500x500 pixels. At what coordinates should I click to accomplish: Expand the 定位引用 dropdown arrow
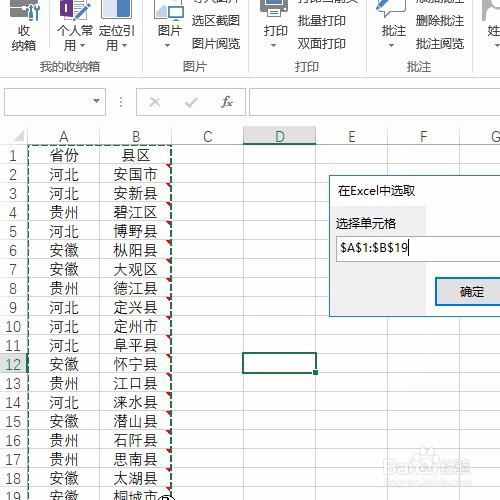coord(124,45)
